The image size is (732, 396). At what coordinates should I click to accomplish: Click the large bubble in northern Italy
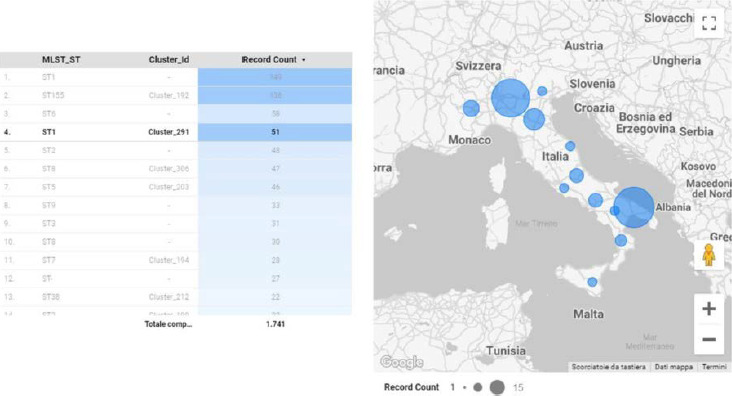(511, 98)
